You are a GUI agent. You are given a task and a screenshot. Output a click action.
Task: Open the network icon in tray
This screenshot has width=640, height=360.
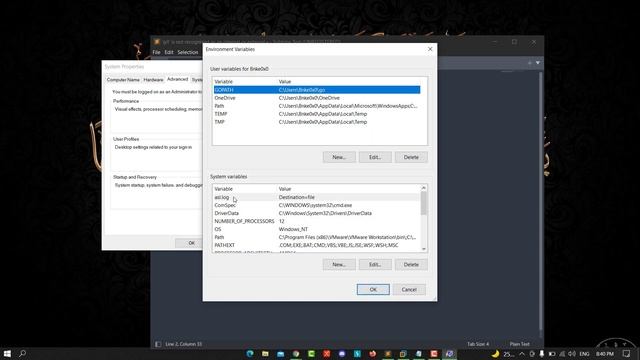[562, 354]
